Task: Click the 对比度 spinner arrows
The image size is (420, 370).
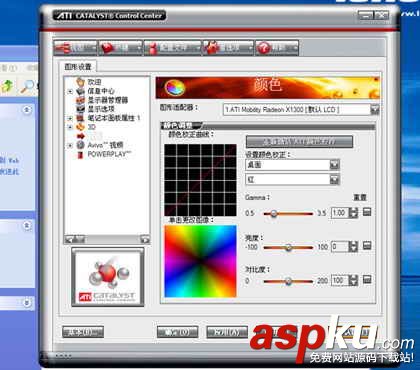Action: coord(353,281)
